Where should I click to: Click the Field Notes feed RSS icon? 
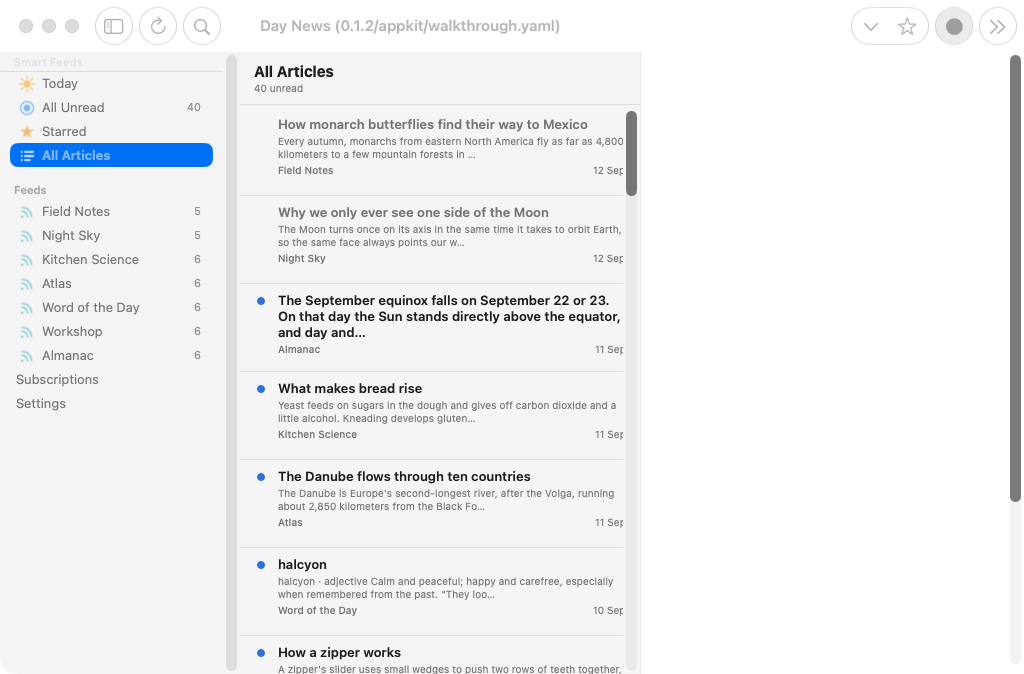point(27,212)
